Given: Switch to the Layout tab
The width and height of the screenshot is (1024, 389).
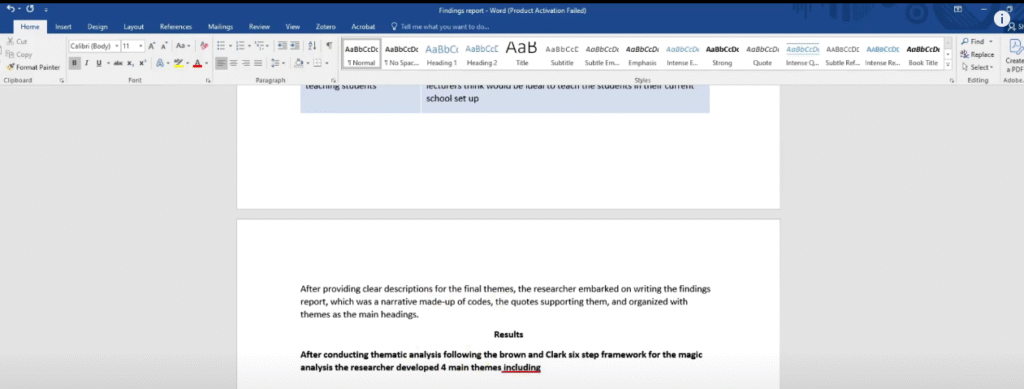Looking at the screenshot, I should 134,27.
